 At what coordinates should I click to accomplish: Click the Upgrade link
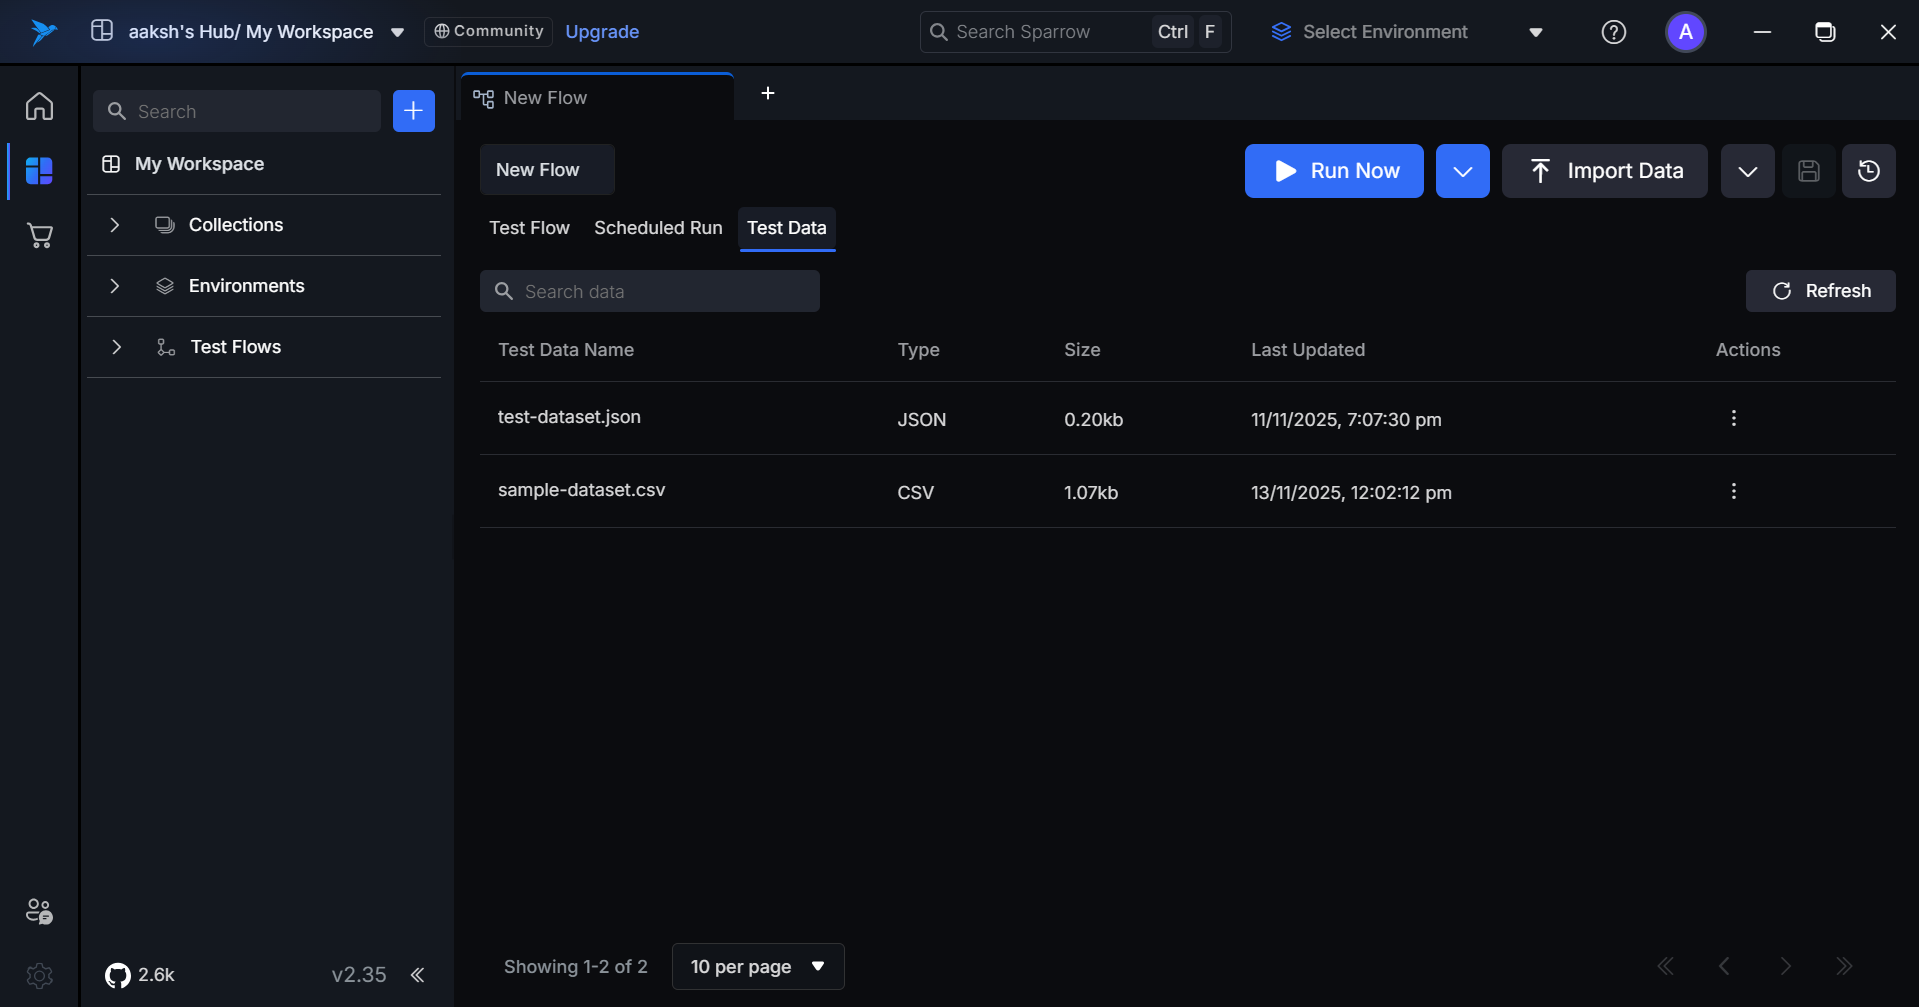(x=602, y=32)
